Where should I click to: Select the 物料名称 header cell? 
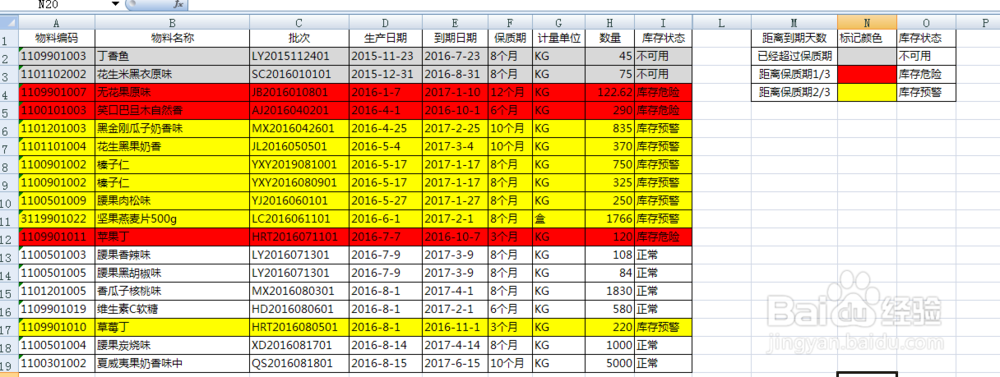(172, 38)
